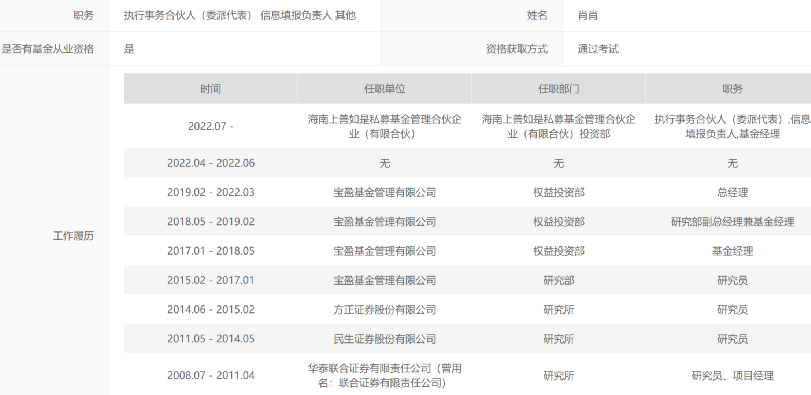Select 民生证券股份有限公司 employer cell
This screenshot has height=395, width=811.
click(x=384, y=339)
